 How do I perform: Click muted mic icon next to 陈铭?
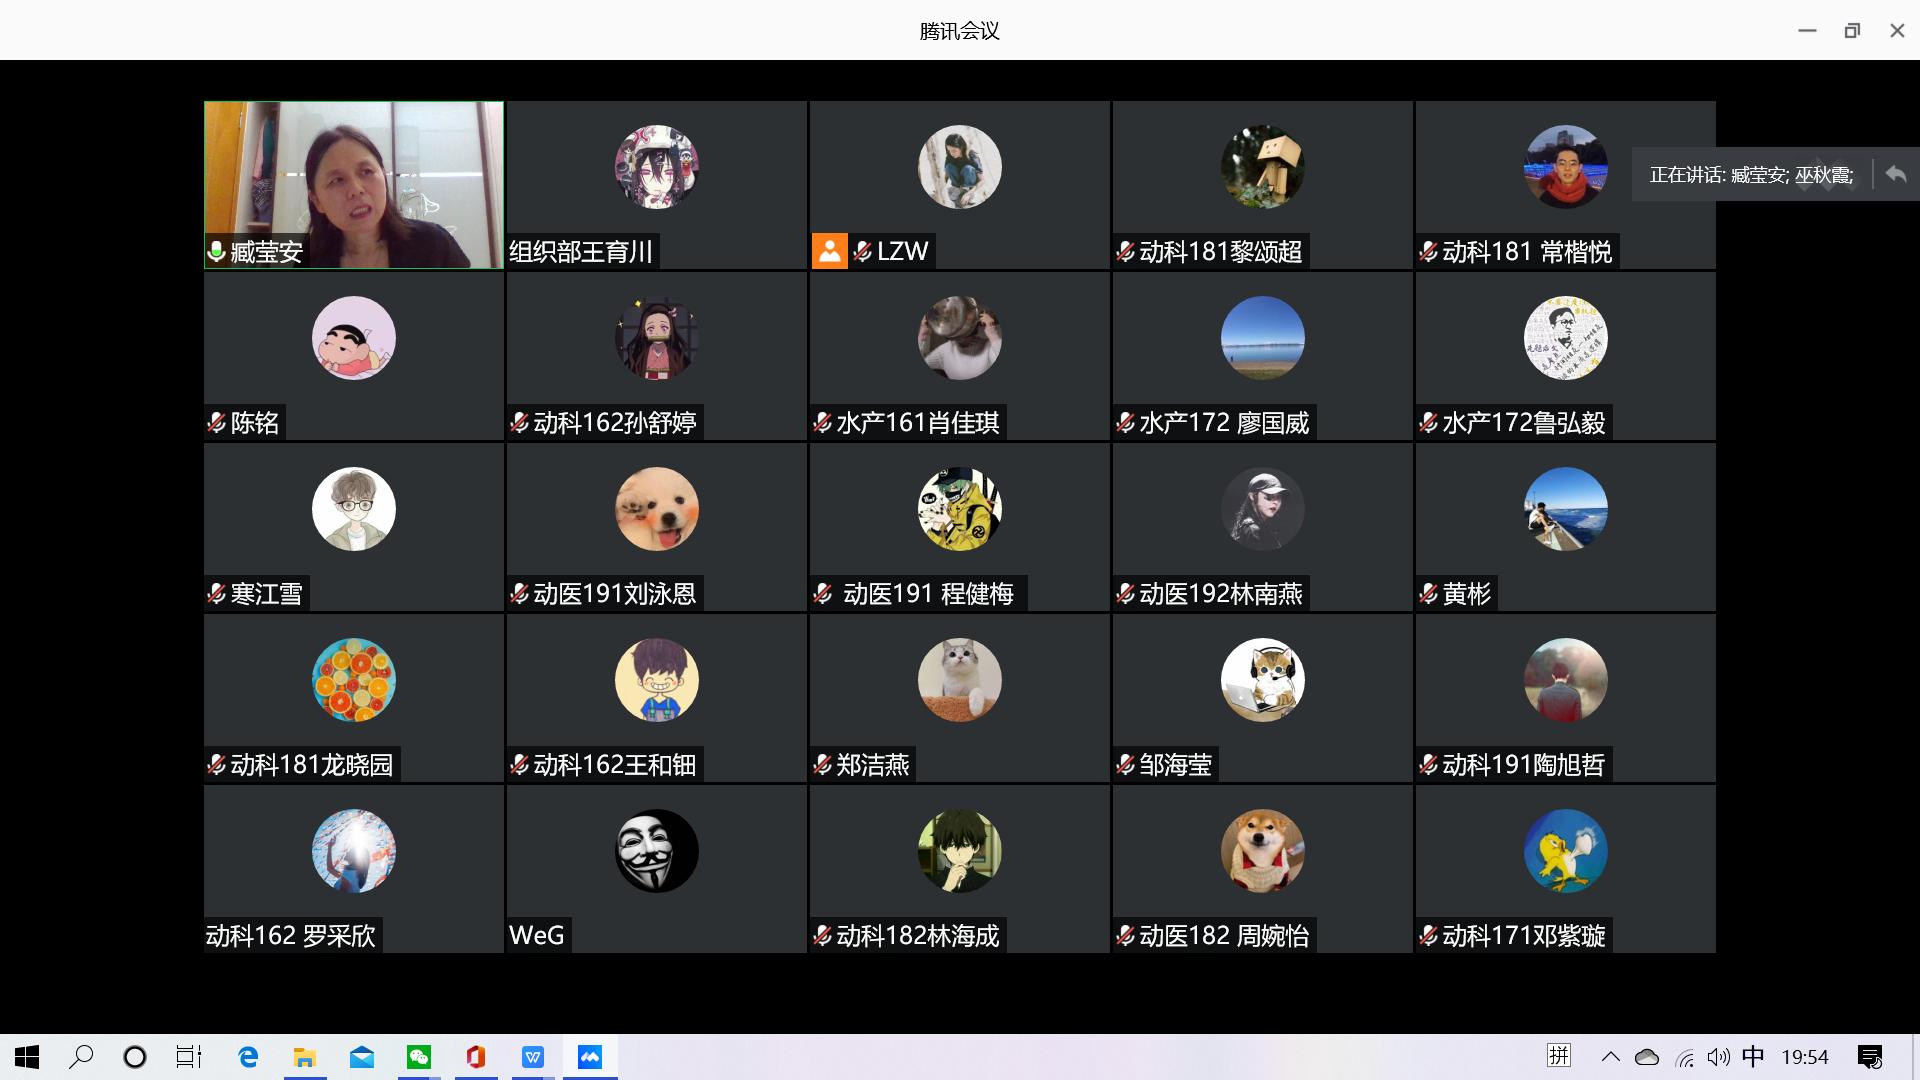pos(216,423)
